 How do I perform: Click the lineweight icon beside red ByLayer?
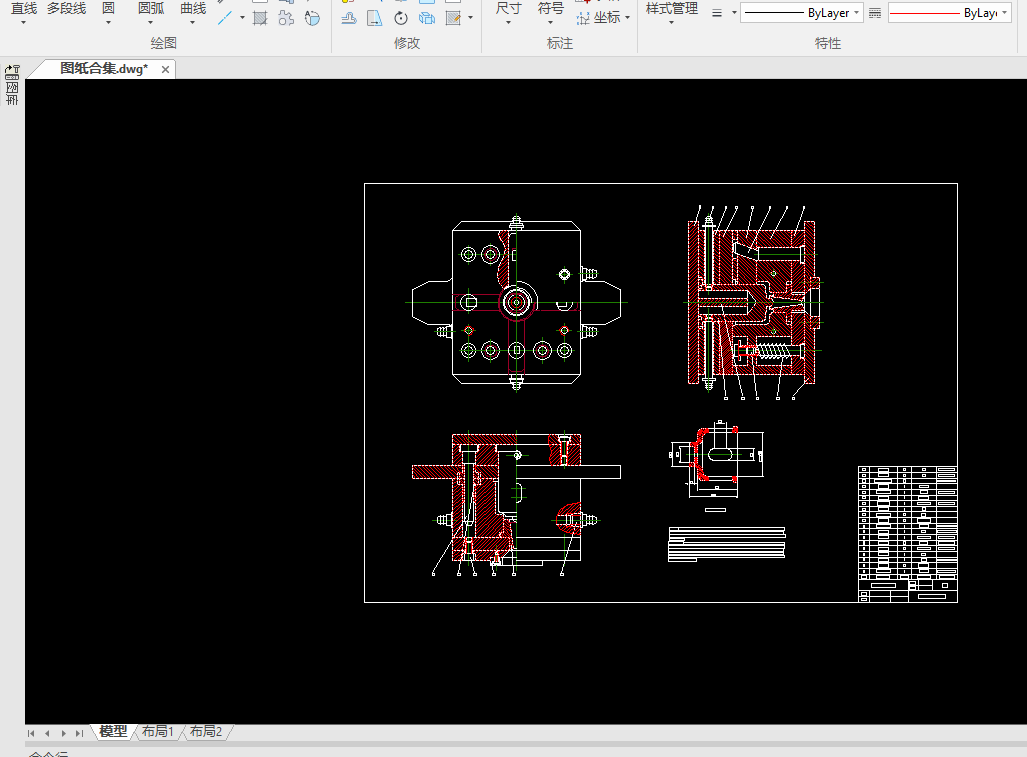pyautogui.click(x=875, y=13)
